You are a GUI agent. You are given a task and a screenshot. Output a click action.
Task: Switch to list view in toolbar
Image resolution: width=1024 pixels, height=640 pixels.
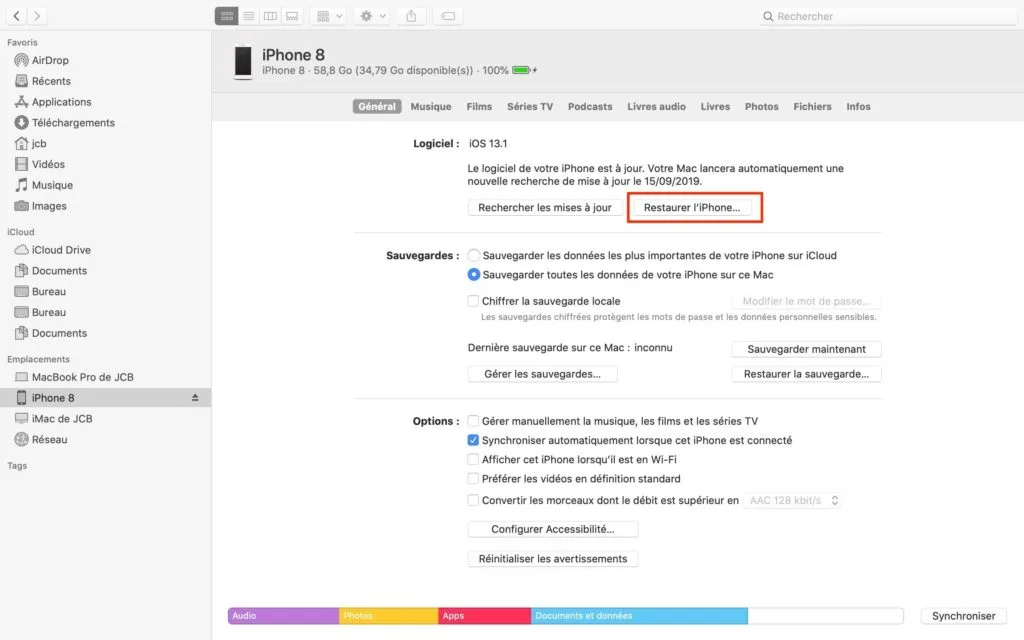pos(248,16)
